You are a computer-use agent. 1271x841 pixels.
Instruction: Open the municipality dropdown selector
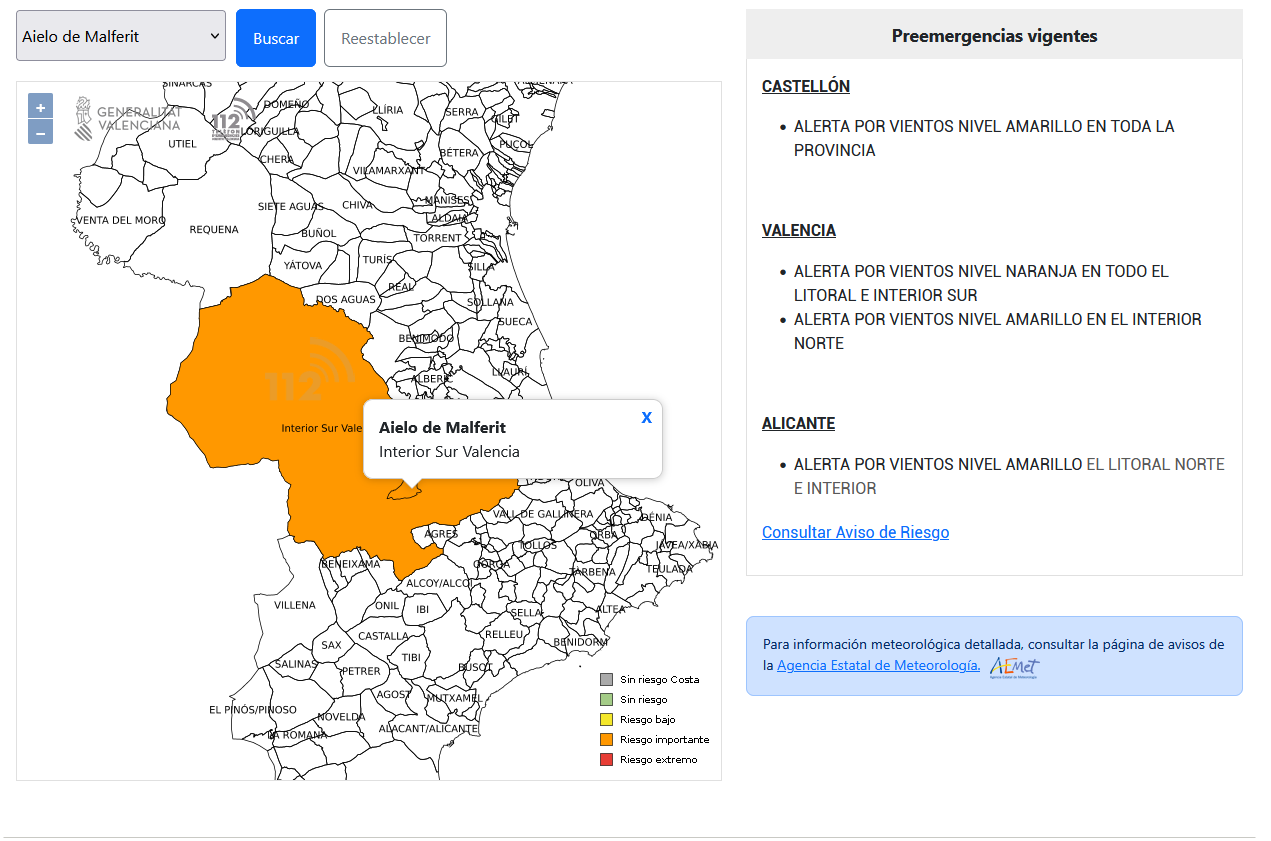[x=121, y=37]
